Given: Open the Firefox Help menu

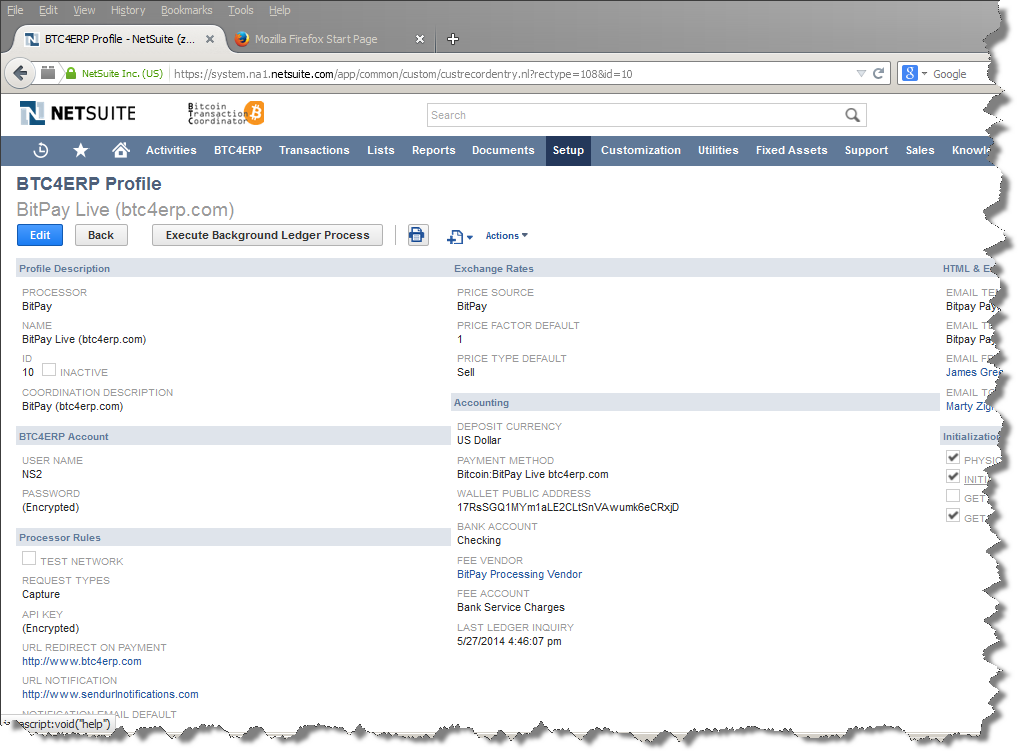Looking at the screenshot, I should click(x=279, y=10).
